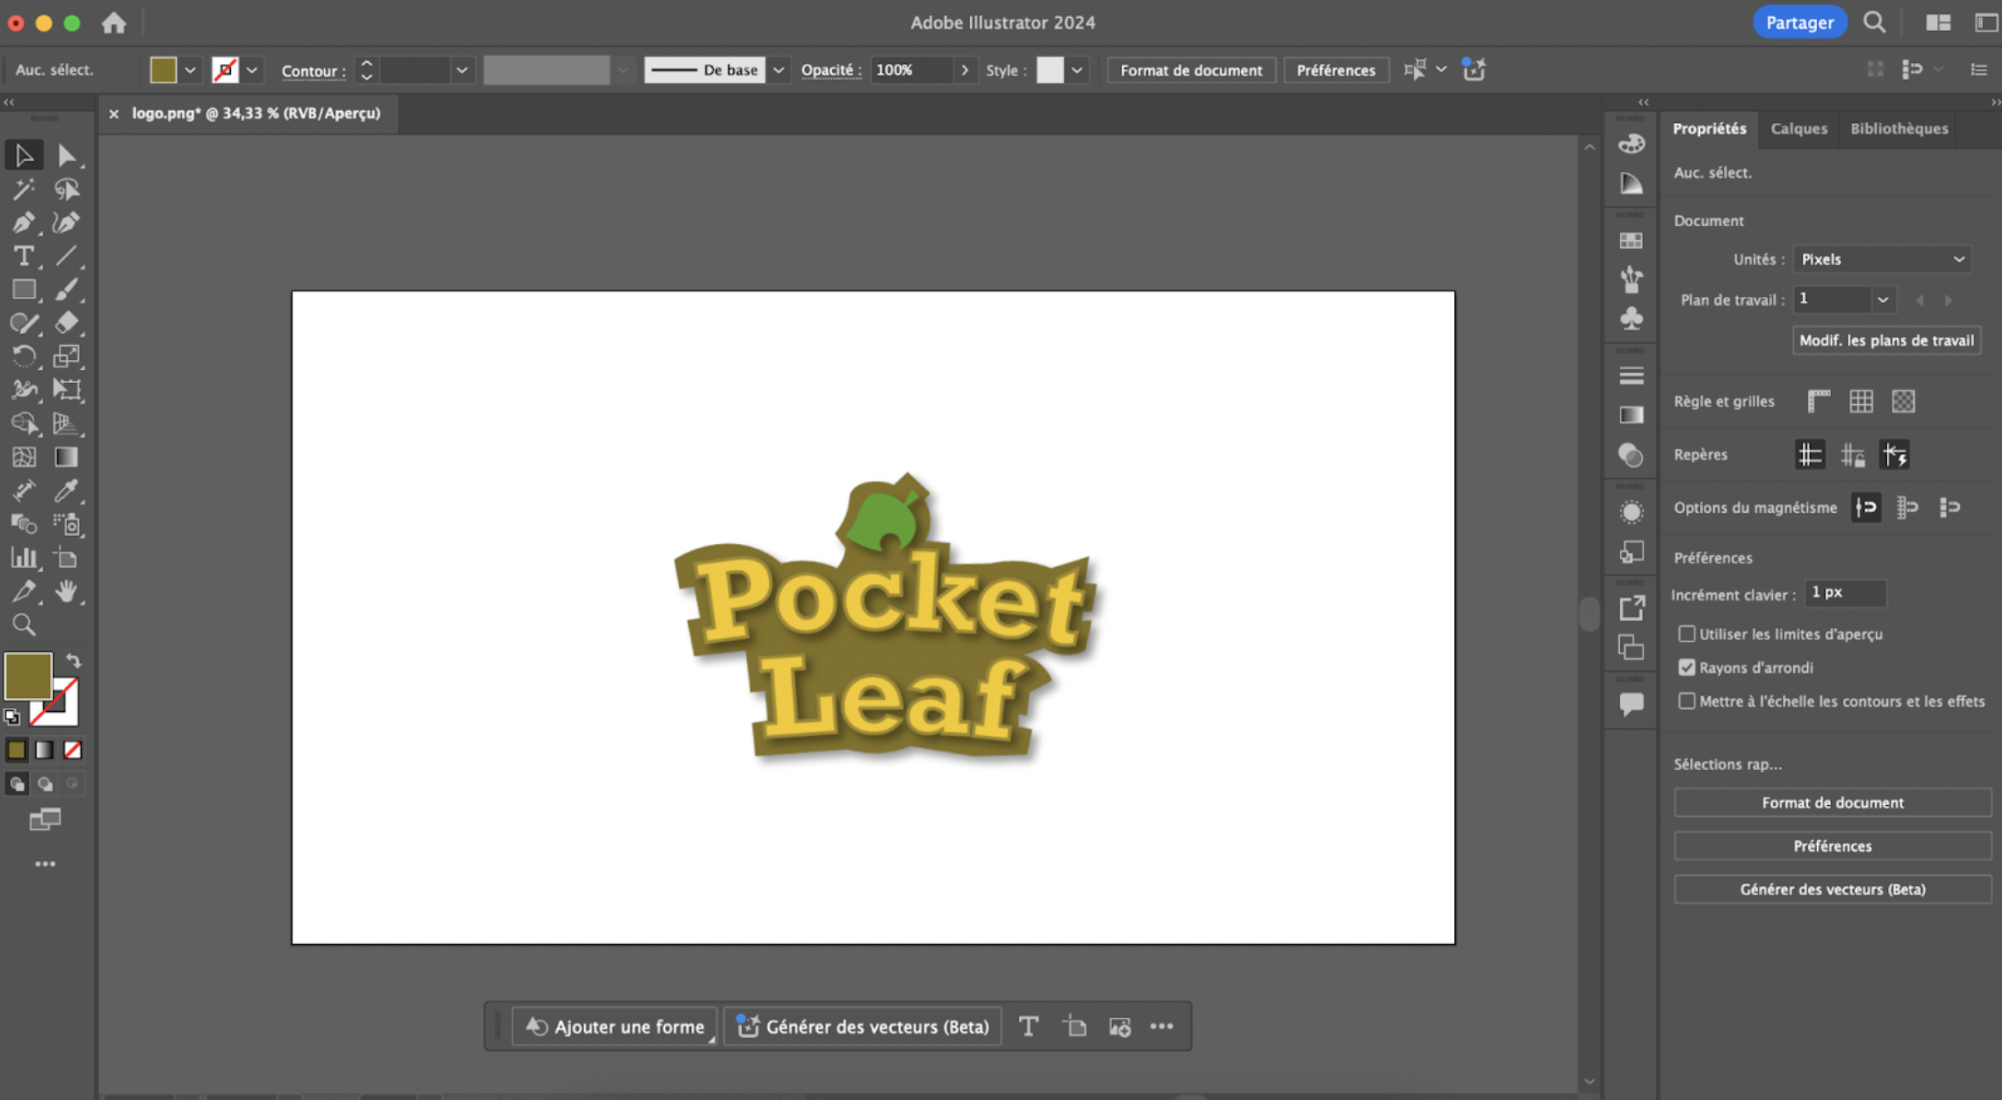
Task: Open Plan de travail number dropdown
Action: (x=1882, y=299)
